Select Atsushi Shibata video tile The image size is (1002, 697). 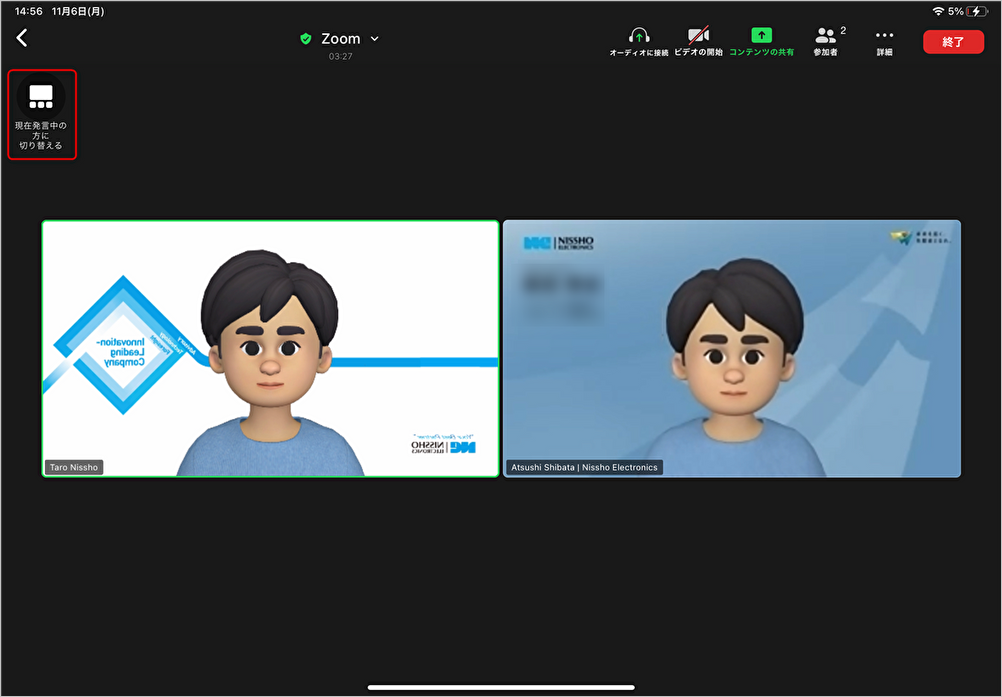click(x=732, y=348)
